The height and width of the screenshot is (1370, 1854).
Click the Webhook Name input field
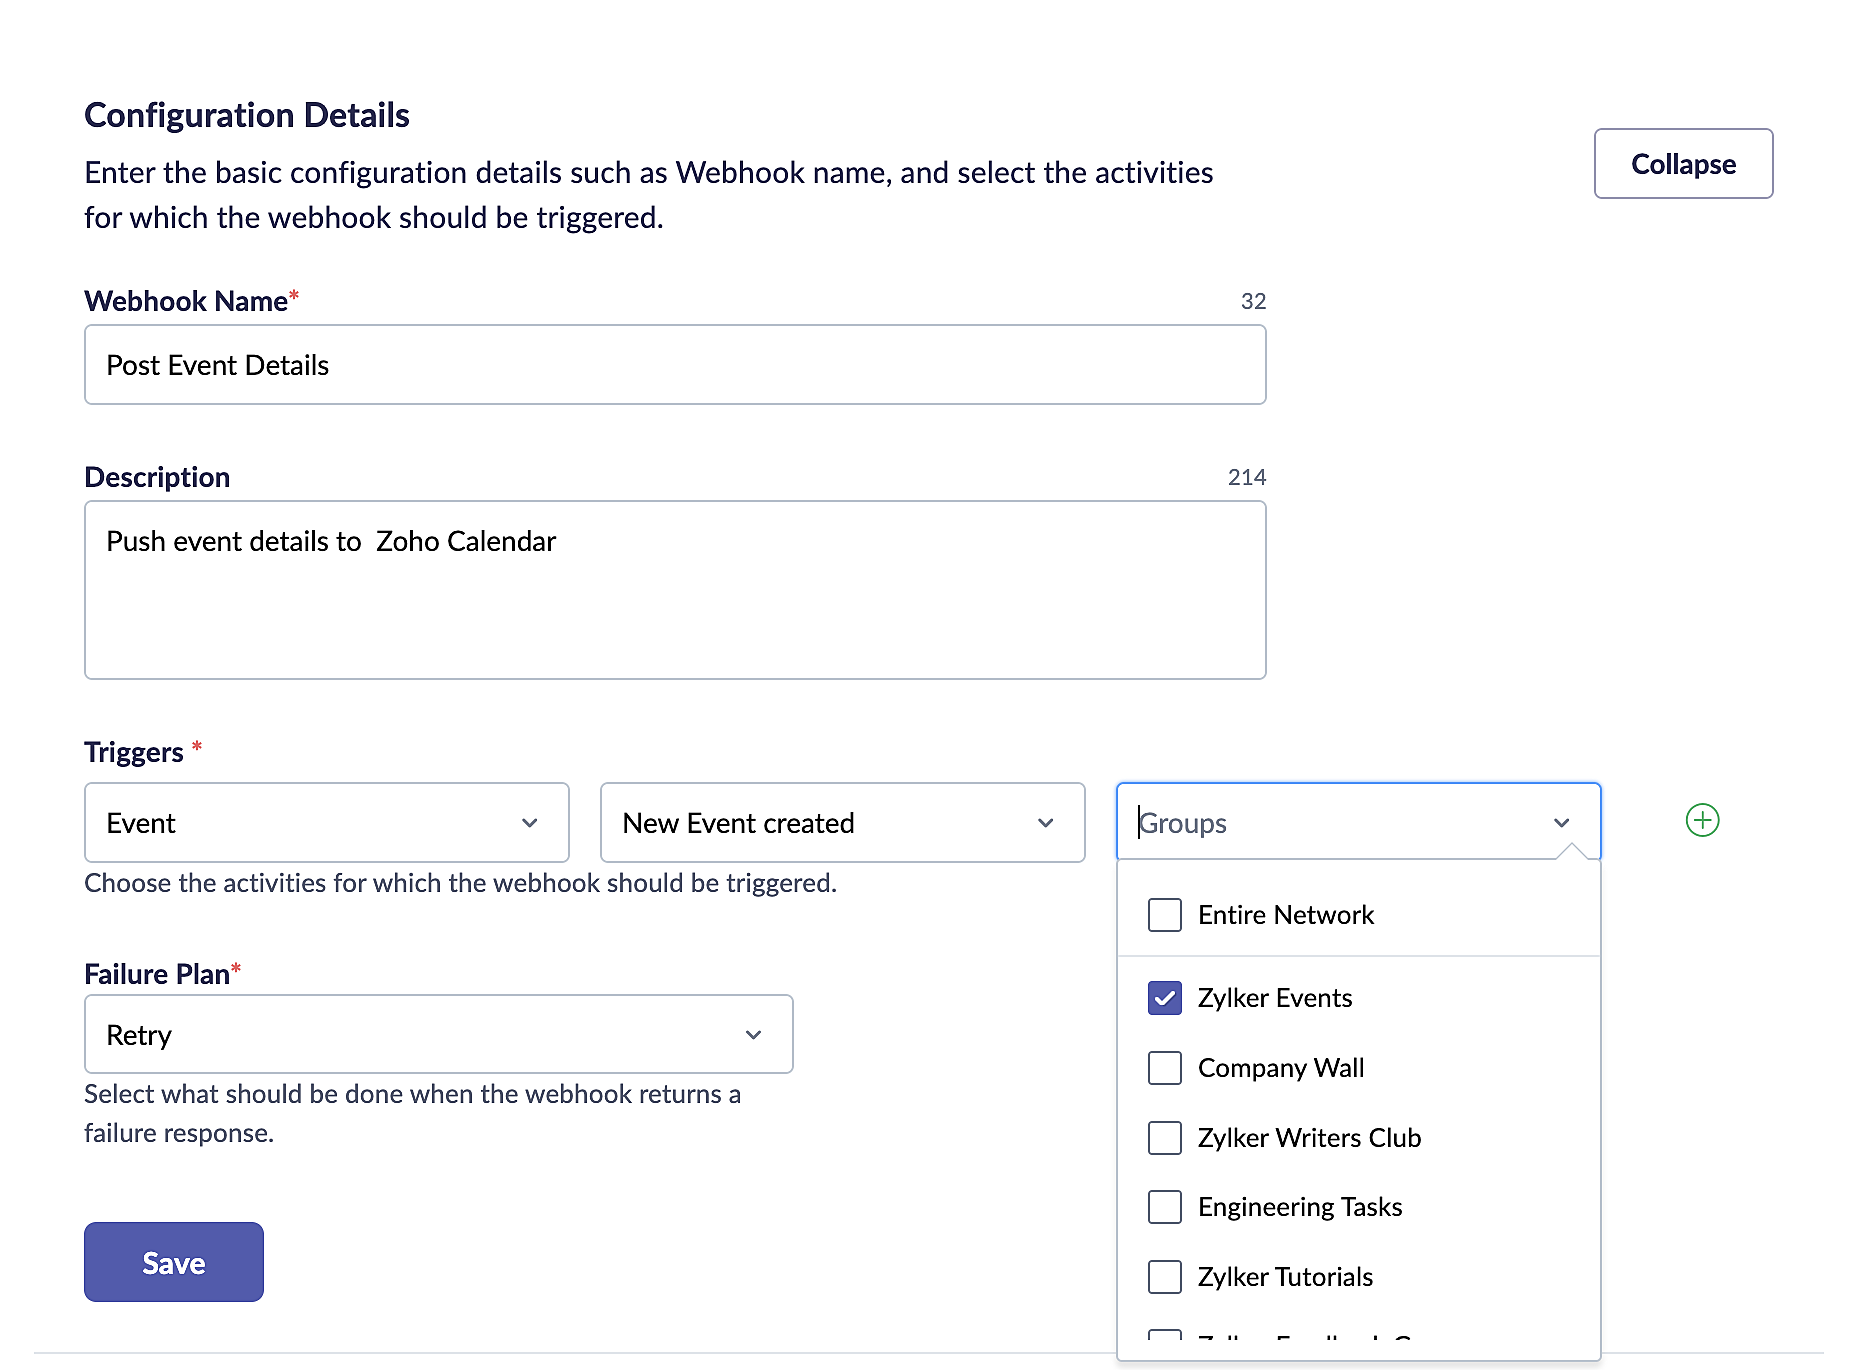point(675,365)
